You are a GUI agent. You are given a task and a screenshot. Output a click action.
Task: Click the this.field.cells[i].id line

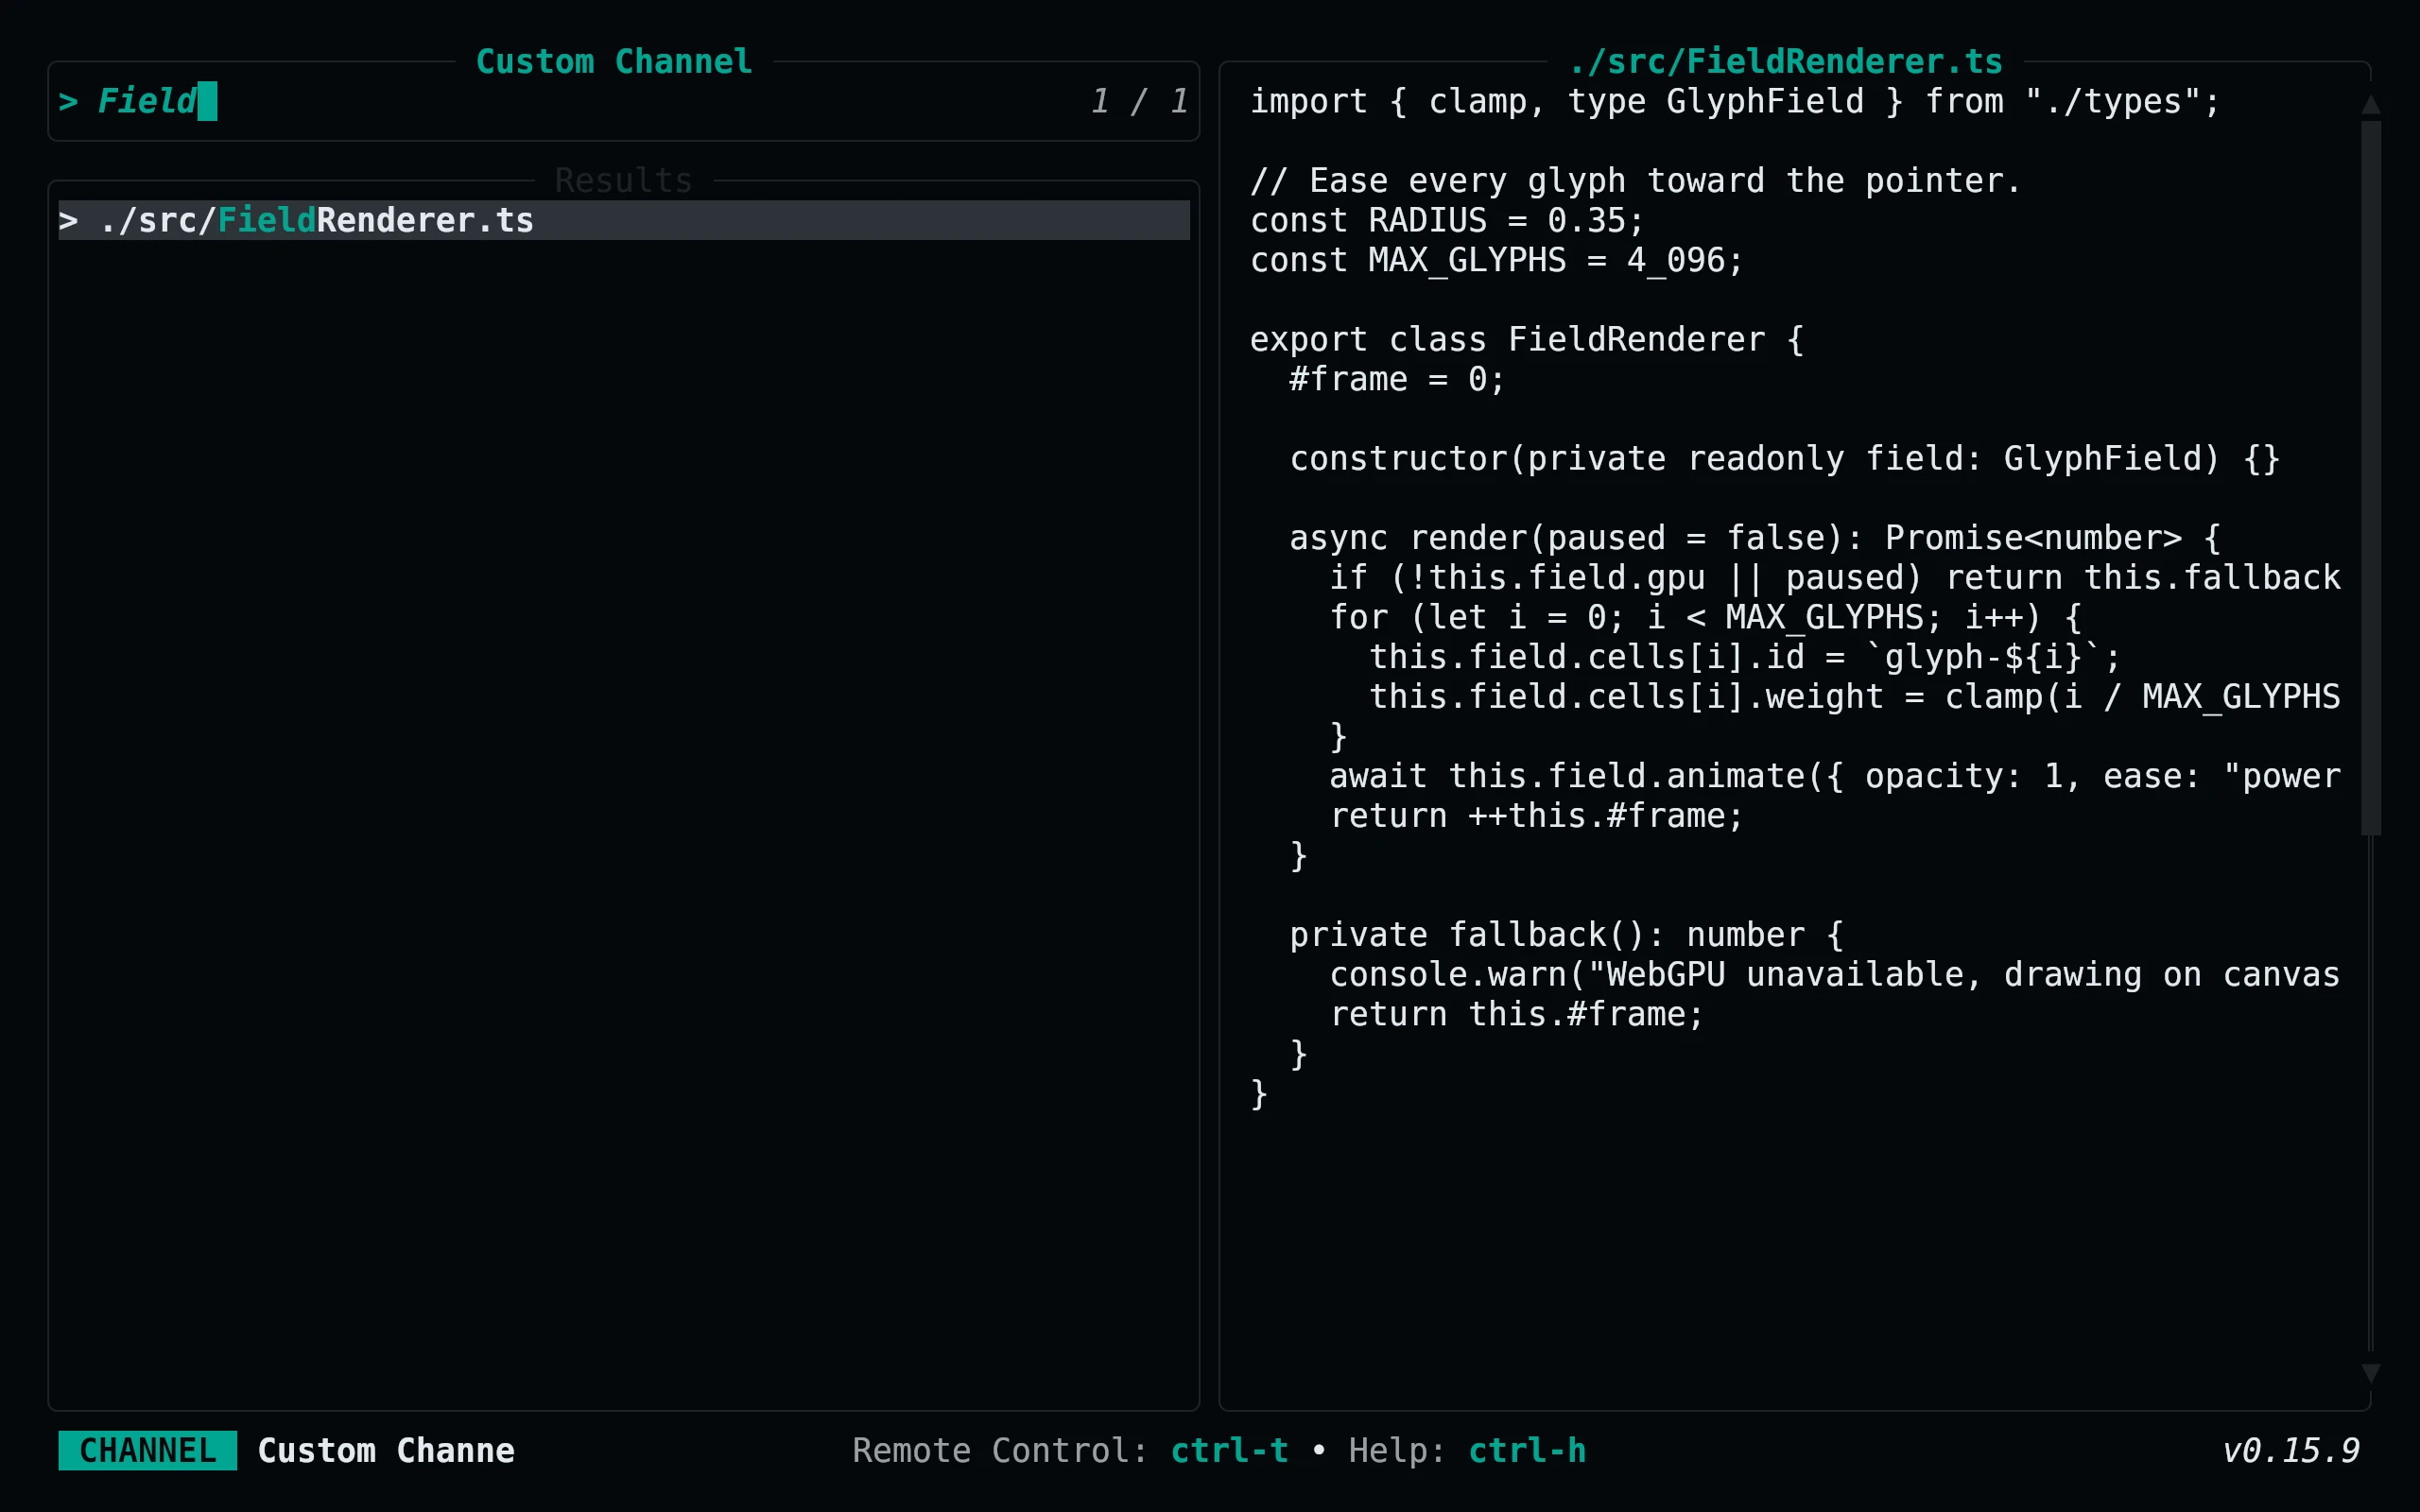point(1745,657)
